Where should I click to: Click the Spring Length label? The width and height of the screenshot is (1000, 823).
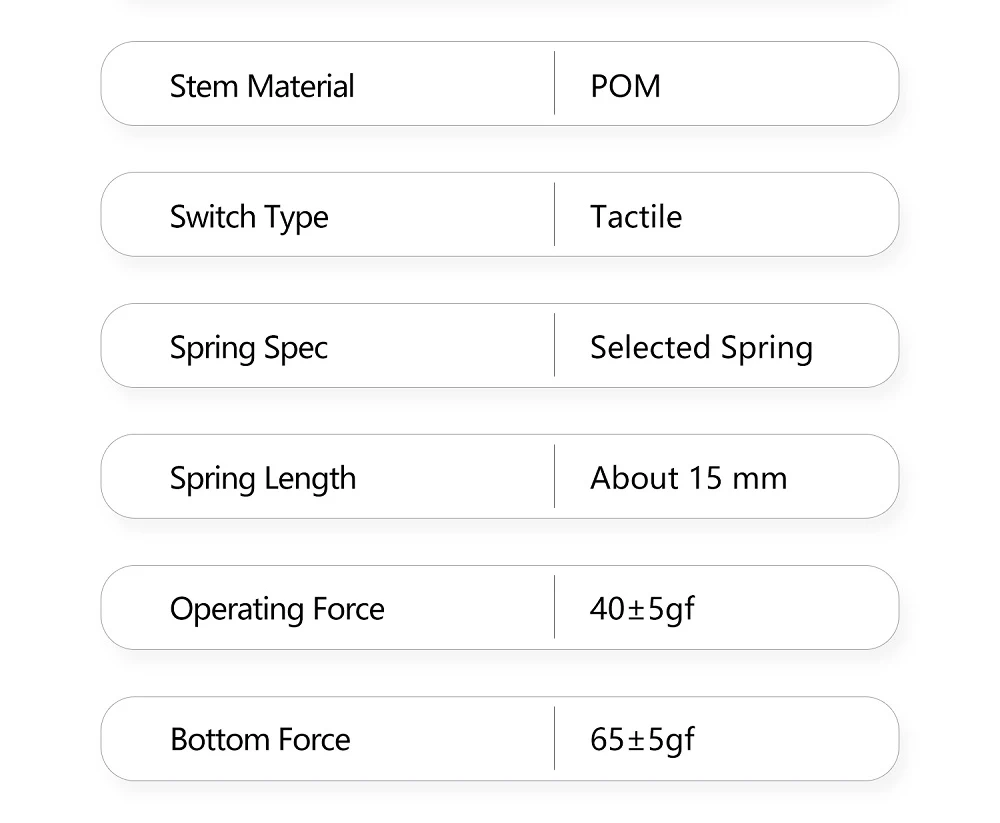[263, 479]
